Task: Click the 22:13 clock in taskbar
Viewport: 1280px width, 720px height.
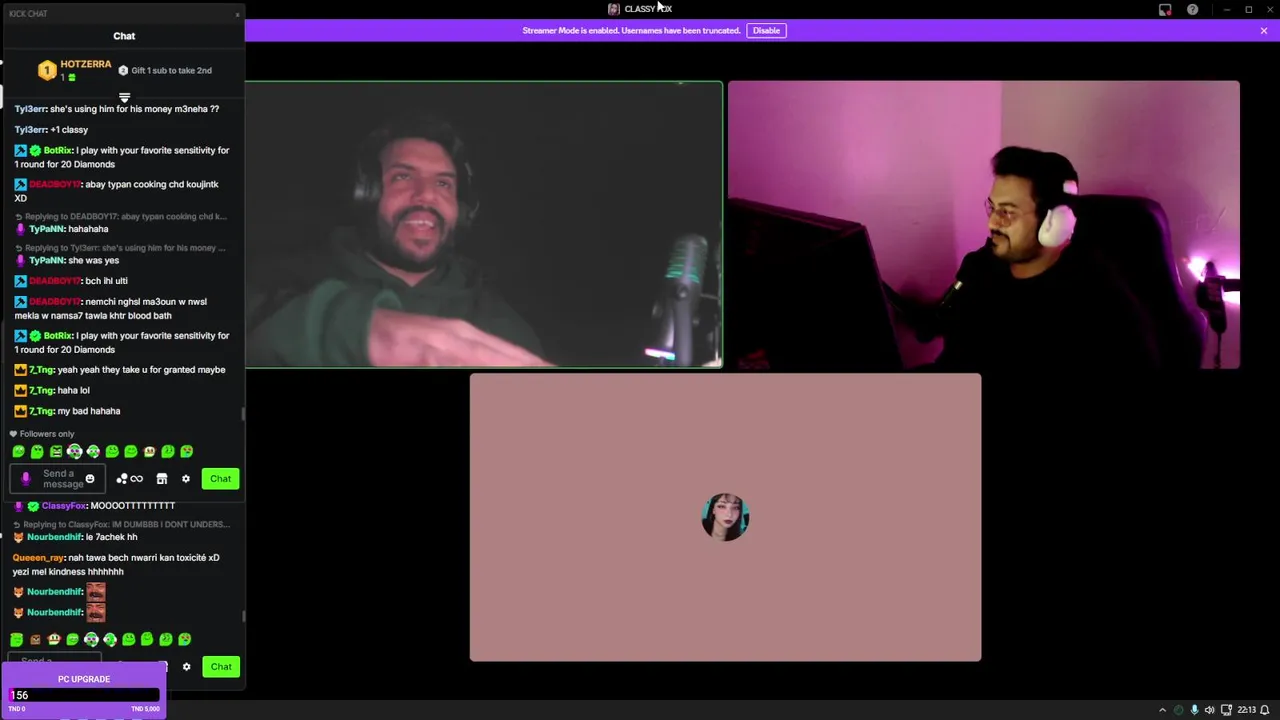Action: click(1247, 710)
